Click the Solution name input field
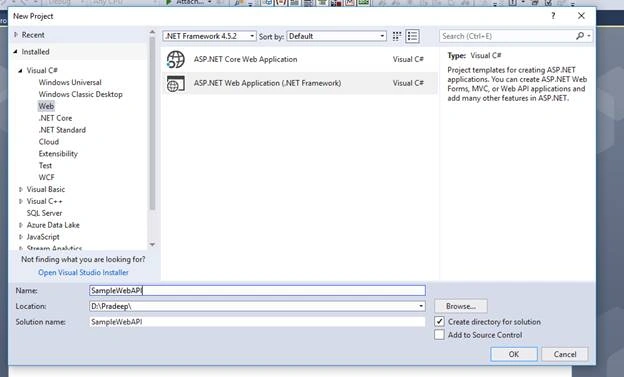Screen dimensions: 624x377 click(x=257, y=322)
